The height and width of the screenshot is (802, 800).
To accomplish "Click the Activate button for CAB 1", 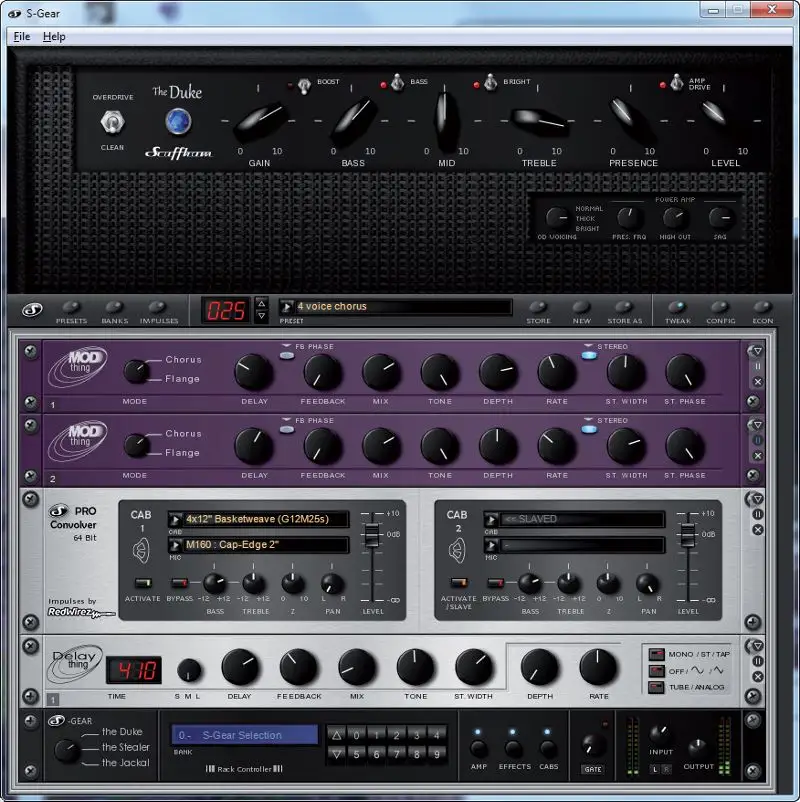I will (x=142, y=582).
